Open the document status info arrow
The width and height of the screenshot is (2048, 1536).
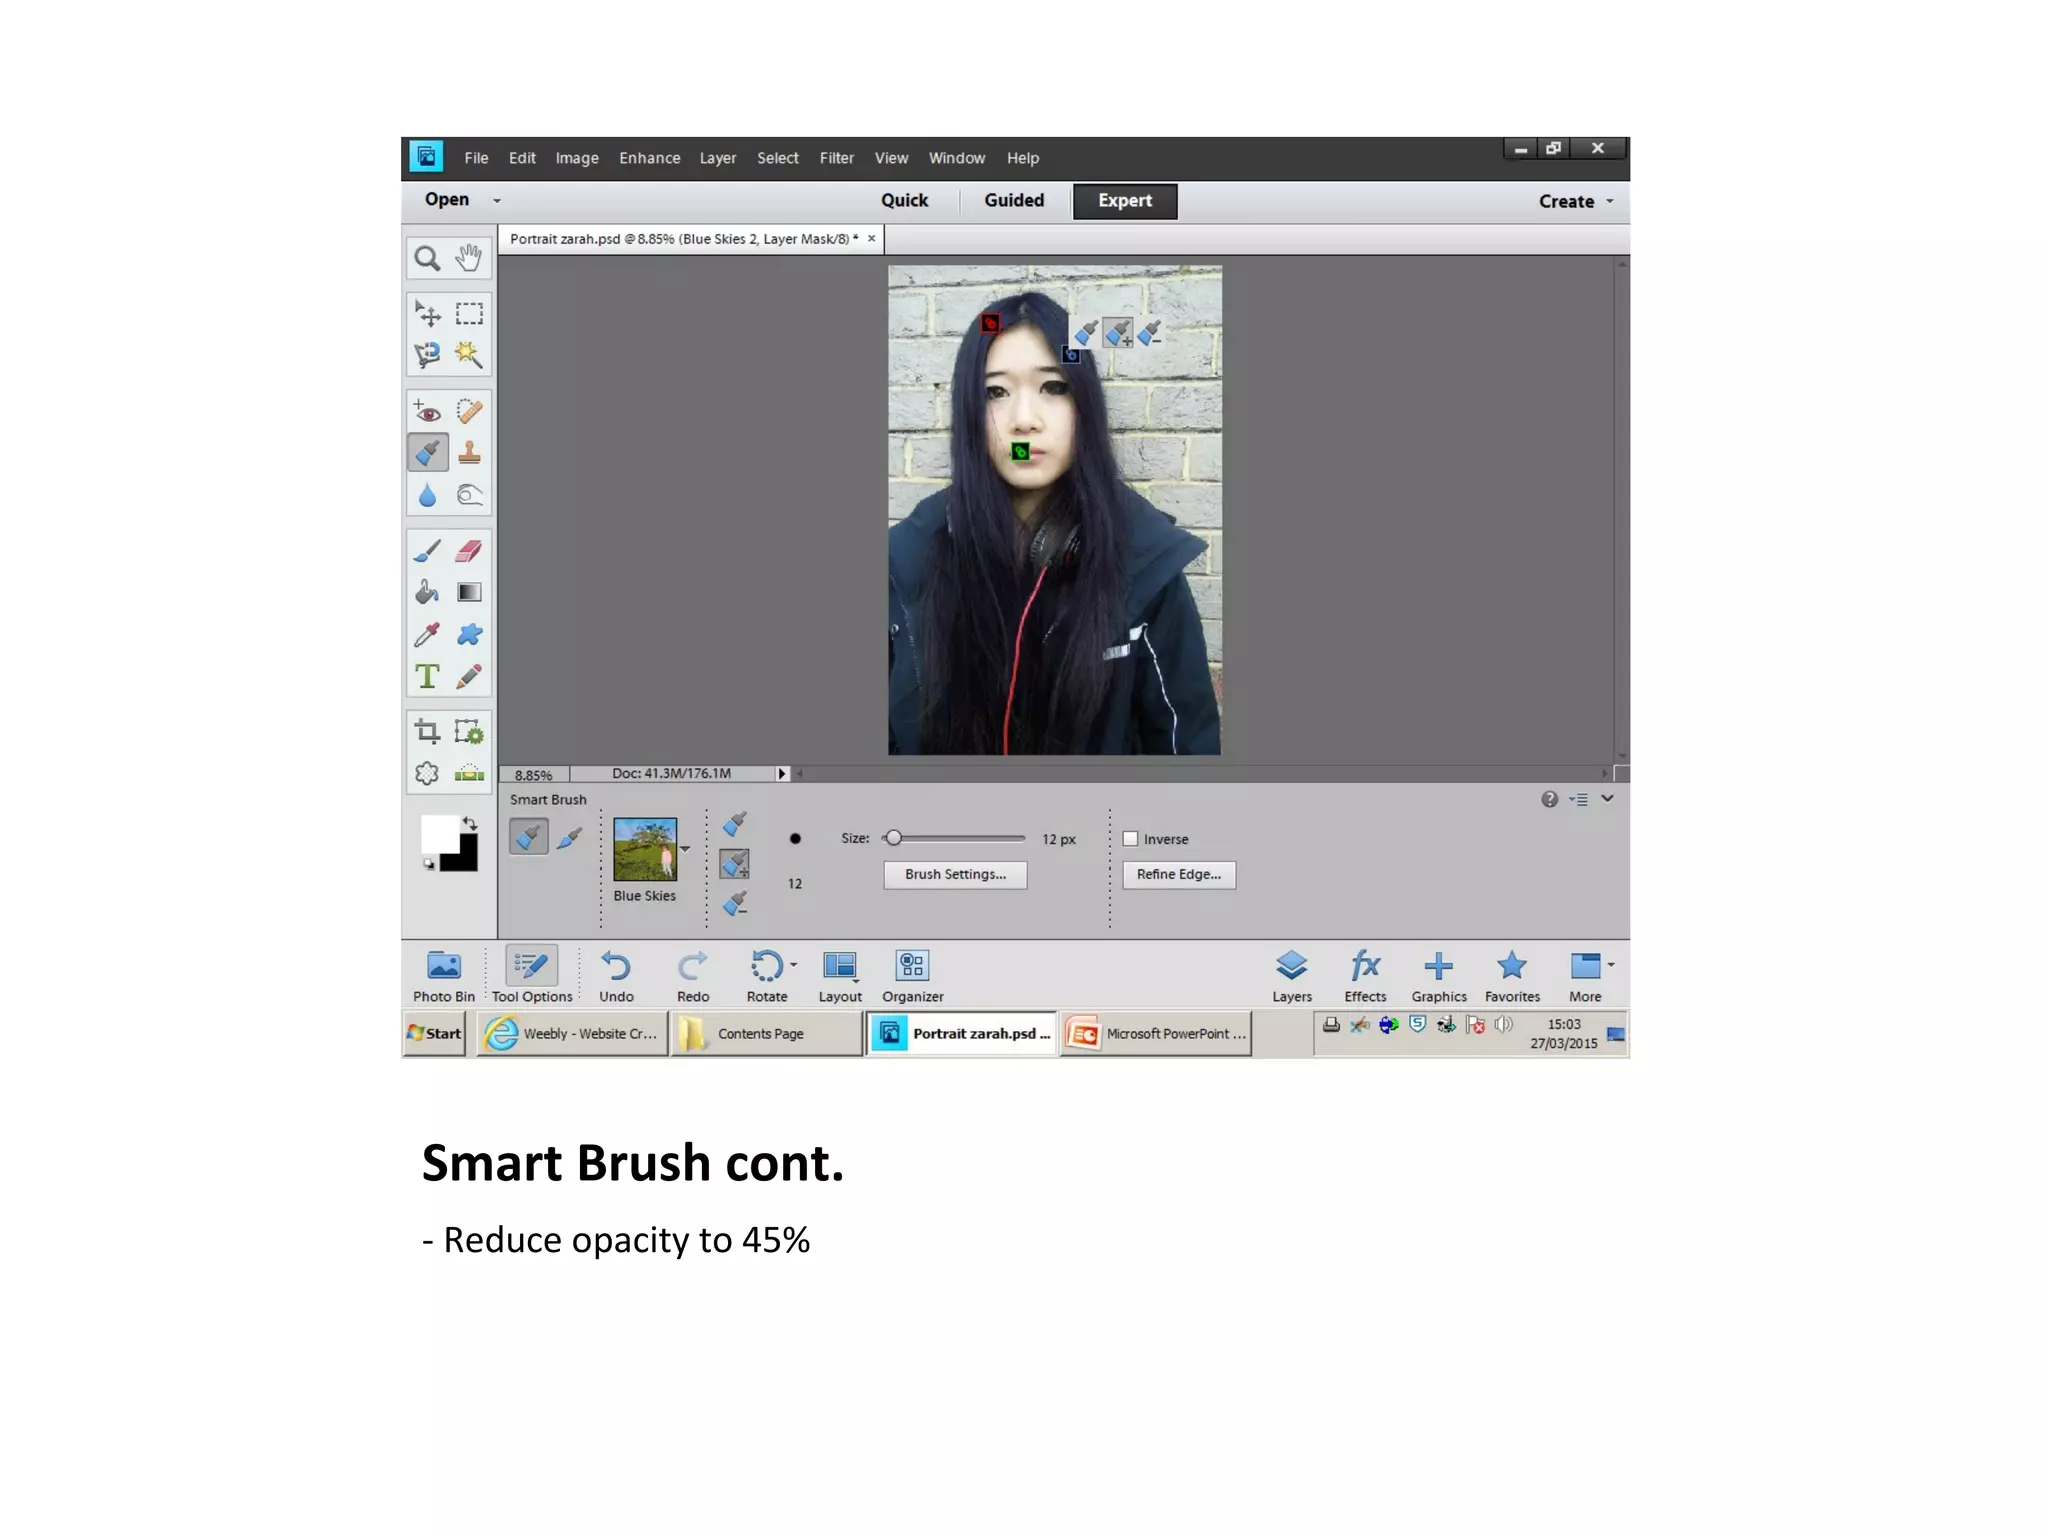point(783,774)
